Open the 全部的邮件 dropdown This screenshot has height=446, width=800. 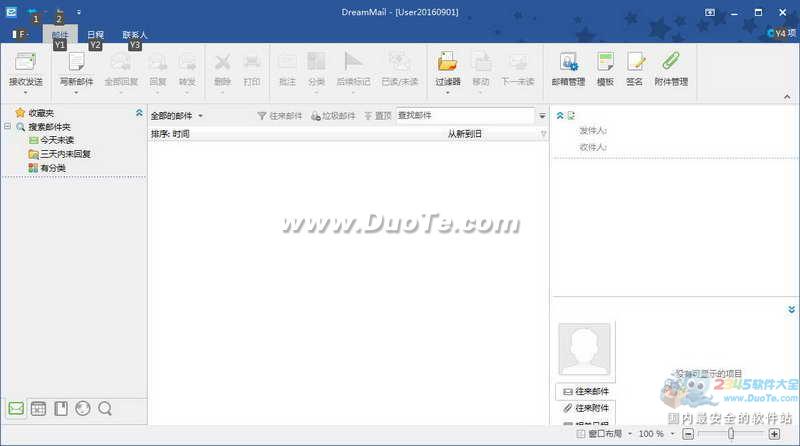pyautogui.click(x=177, y=116)
